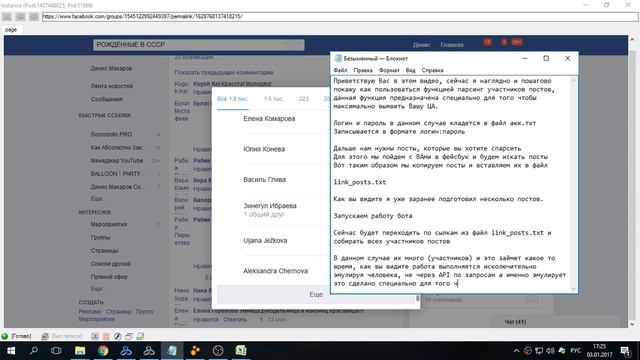Open Зинегул Ибраева's profile from list
This screenshot has height=360, width=640.
click(270, 206)
